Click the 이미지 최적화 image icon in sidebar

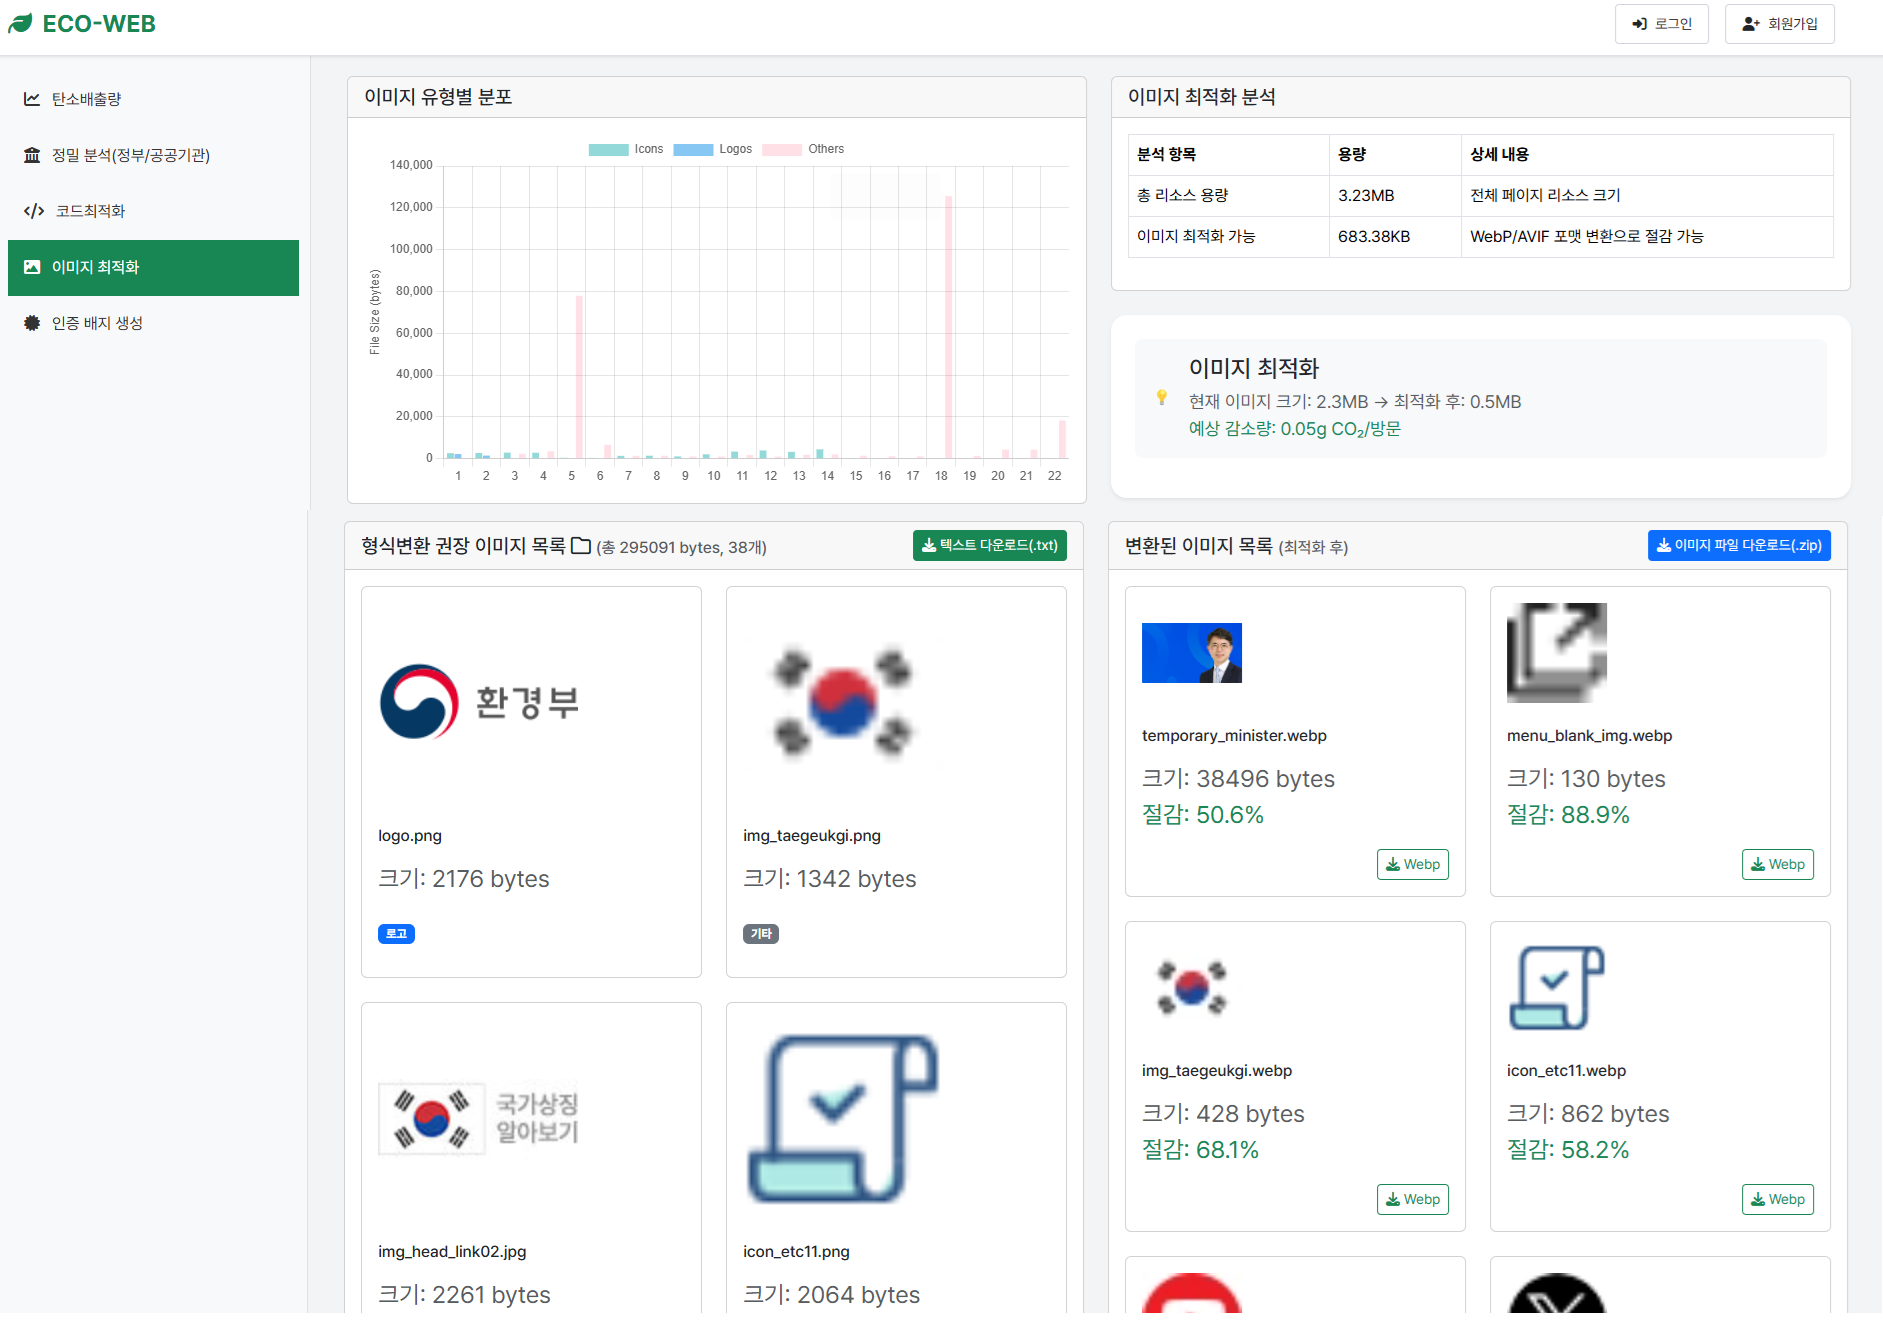[x=33, y=267]
